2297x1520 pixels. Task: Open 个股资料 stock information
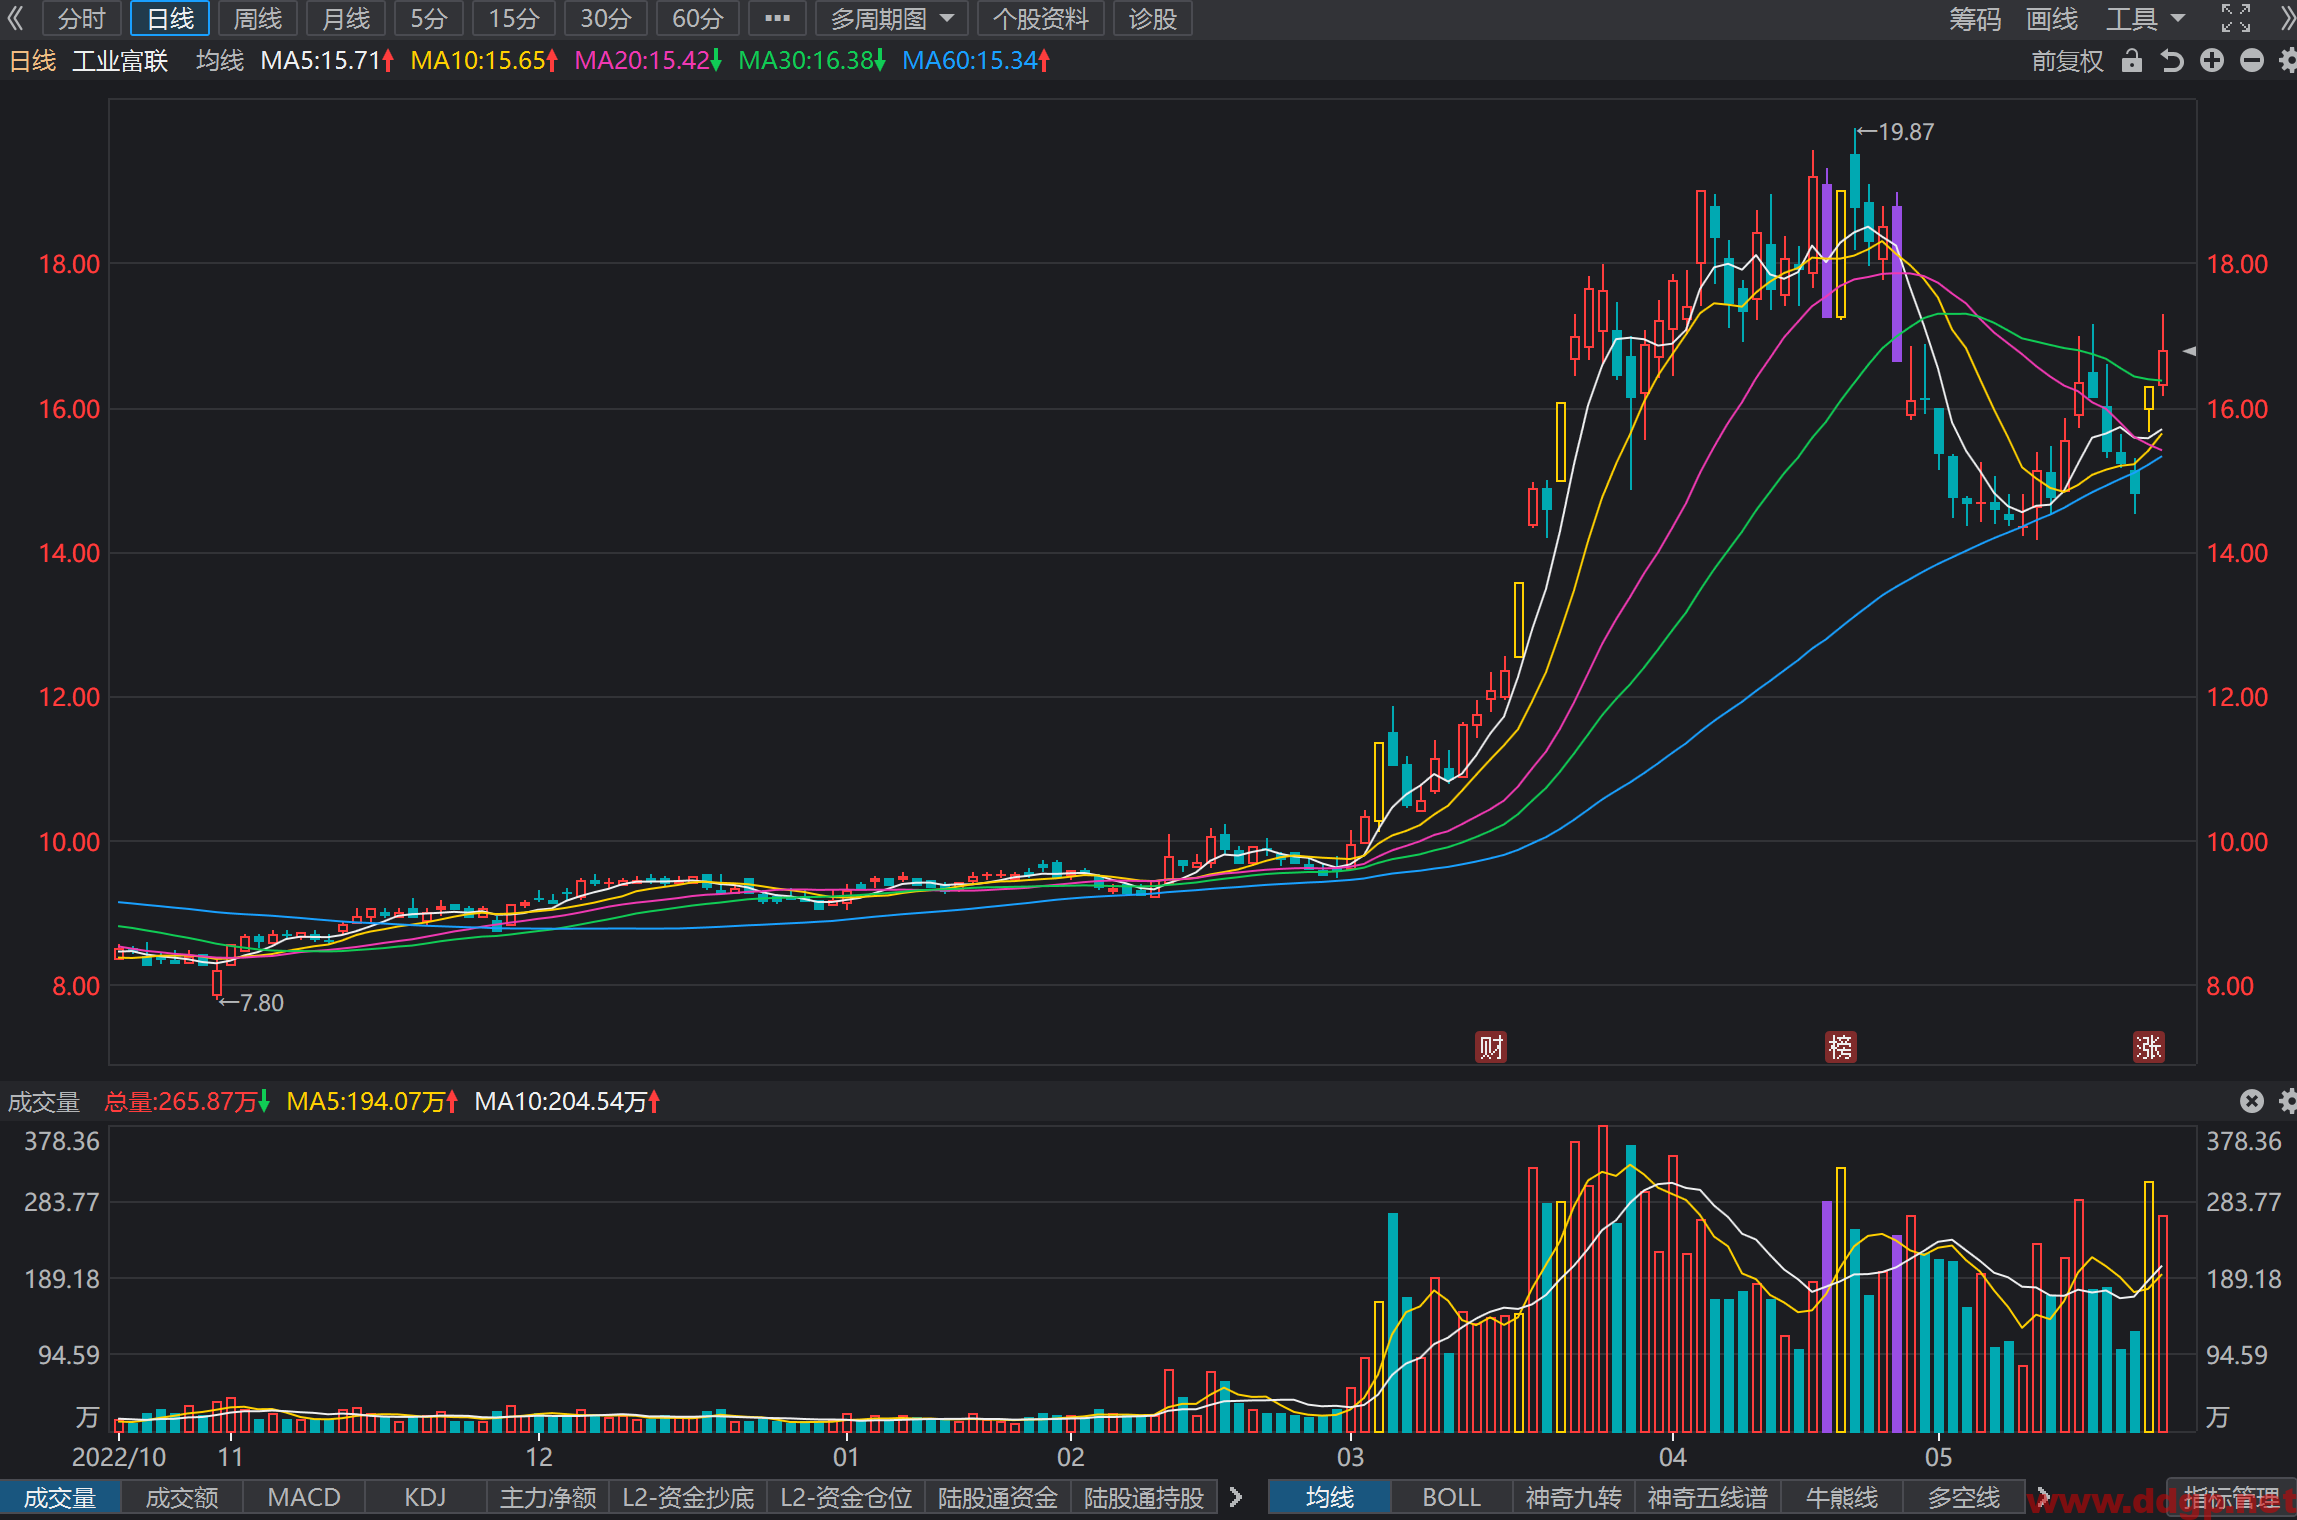tap(1040, 18)
